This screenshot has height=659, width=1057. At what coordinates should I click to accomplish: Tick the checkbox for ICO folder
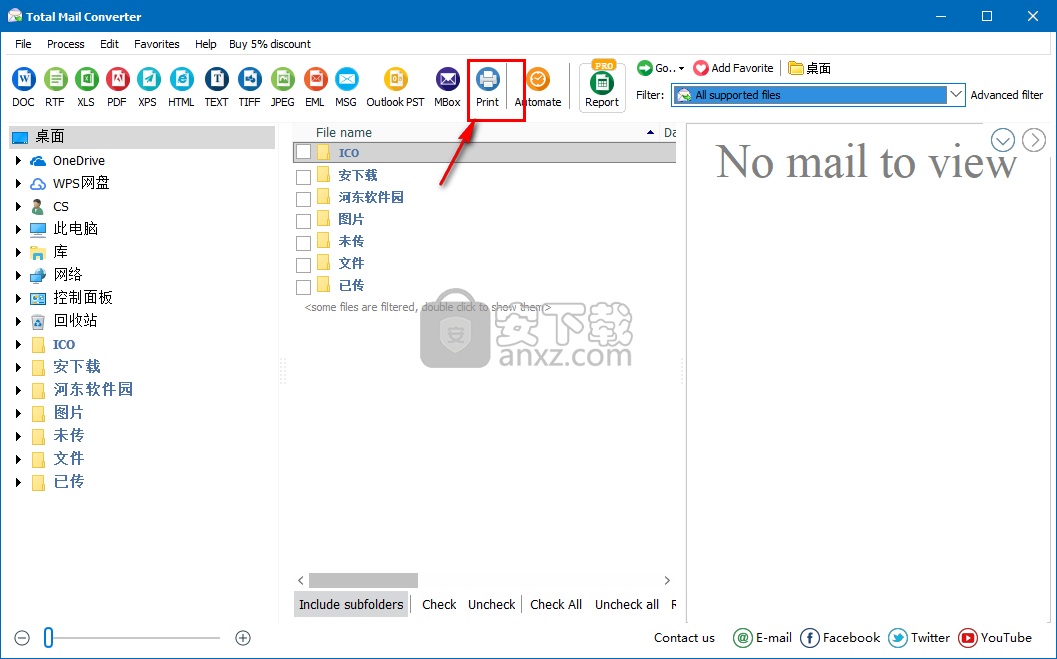point(303,152)
